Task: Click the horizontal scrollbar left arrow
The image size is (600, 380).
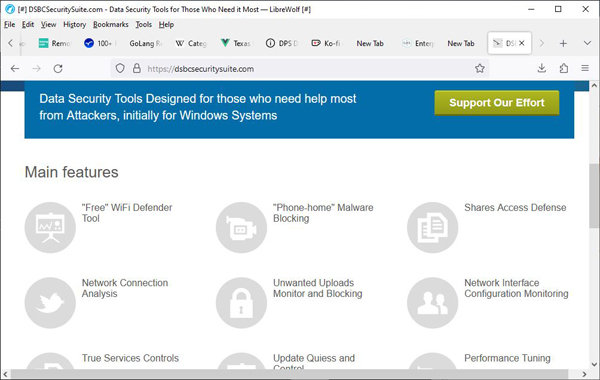Action: coord(5,374)
